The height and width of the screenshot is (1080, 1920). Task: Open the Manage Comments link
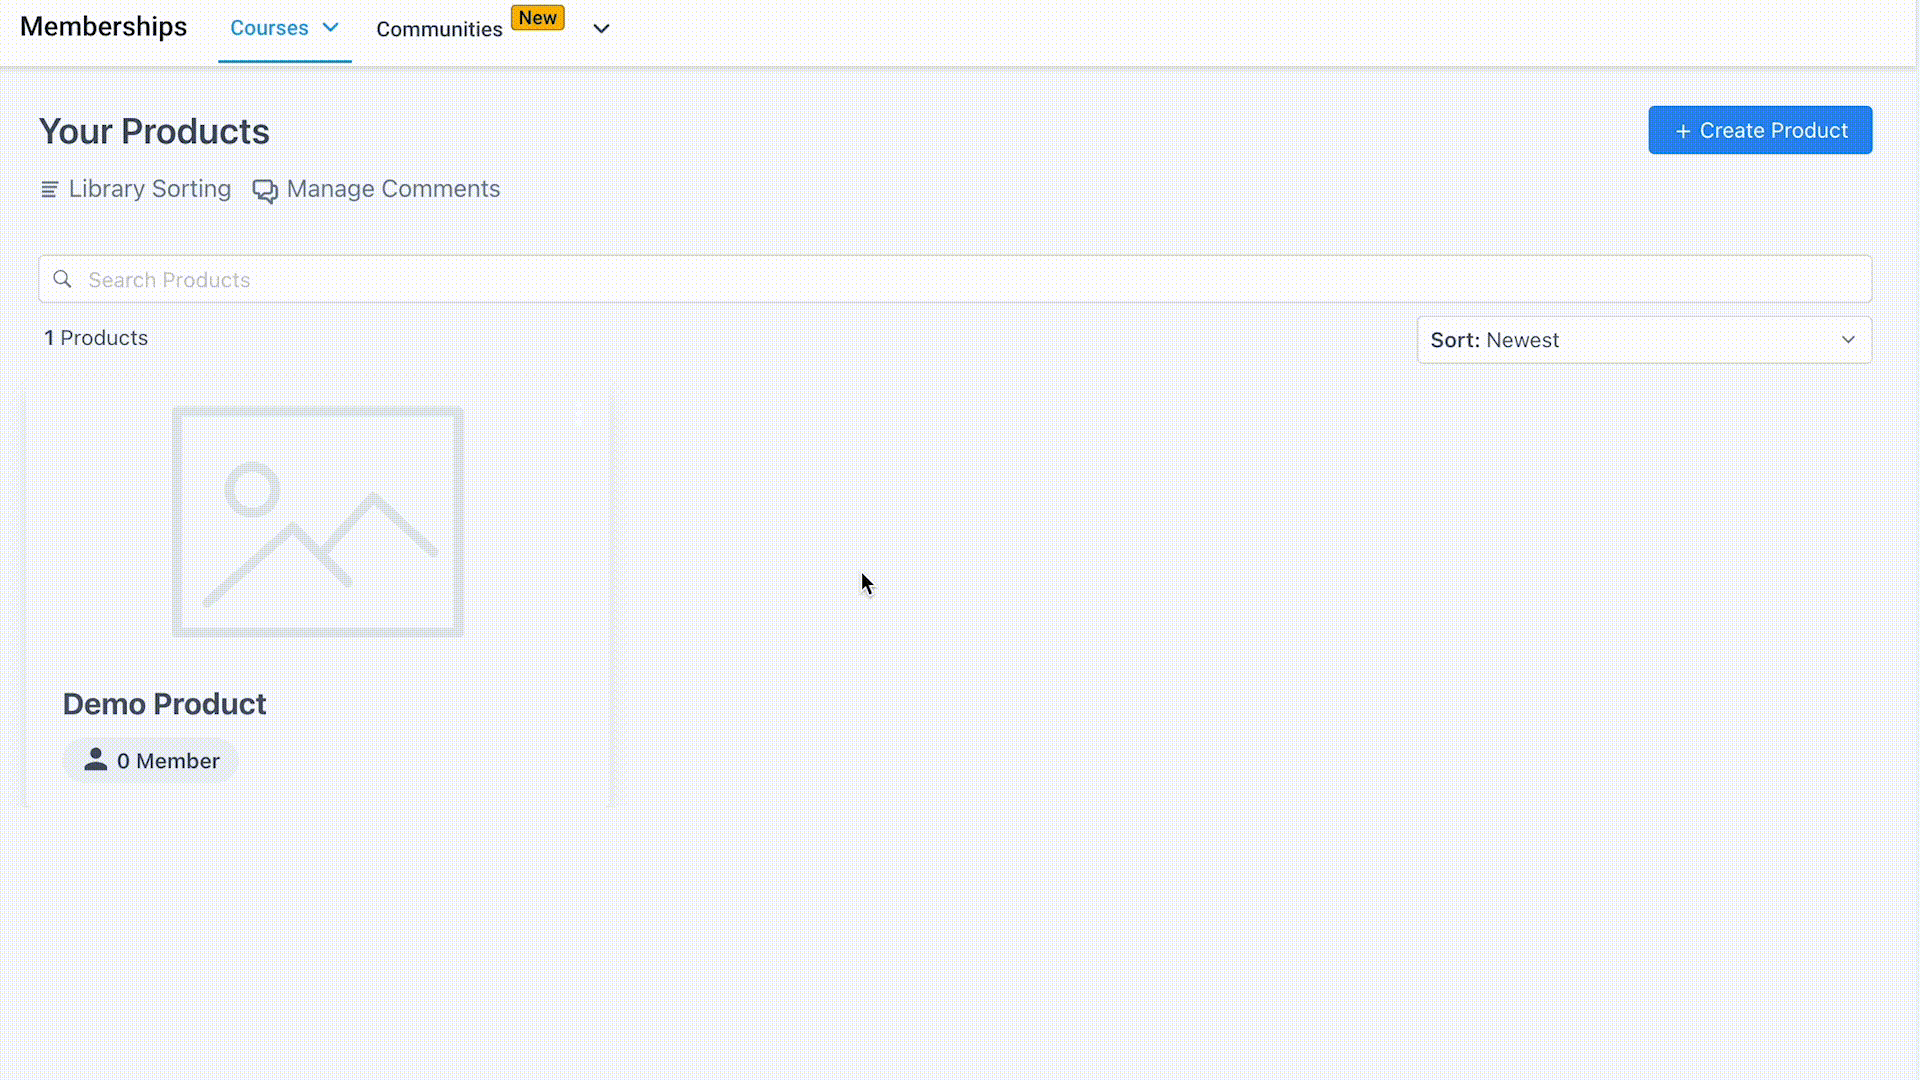click(393, 189)
